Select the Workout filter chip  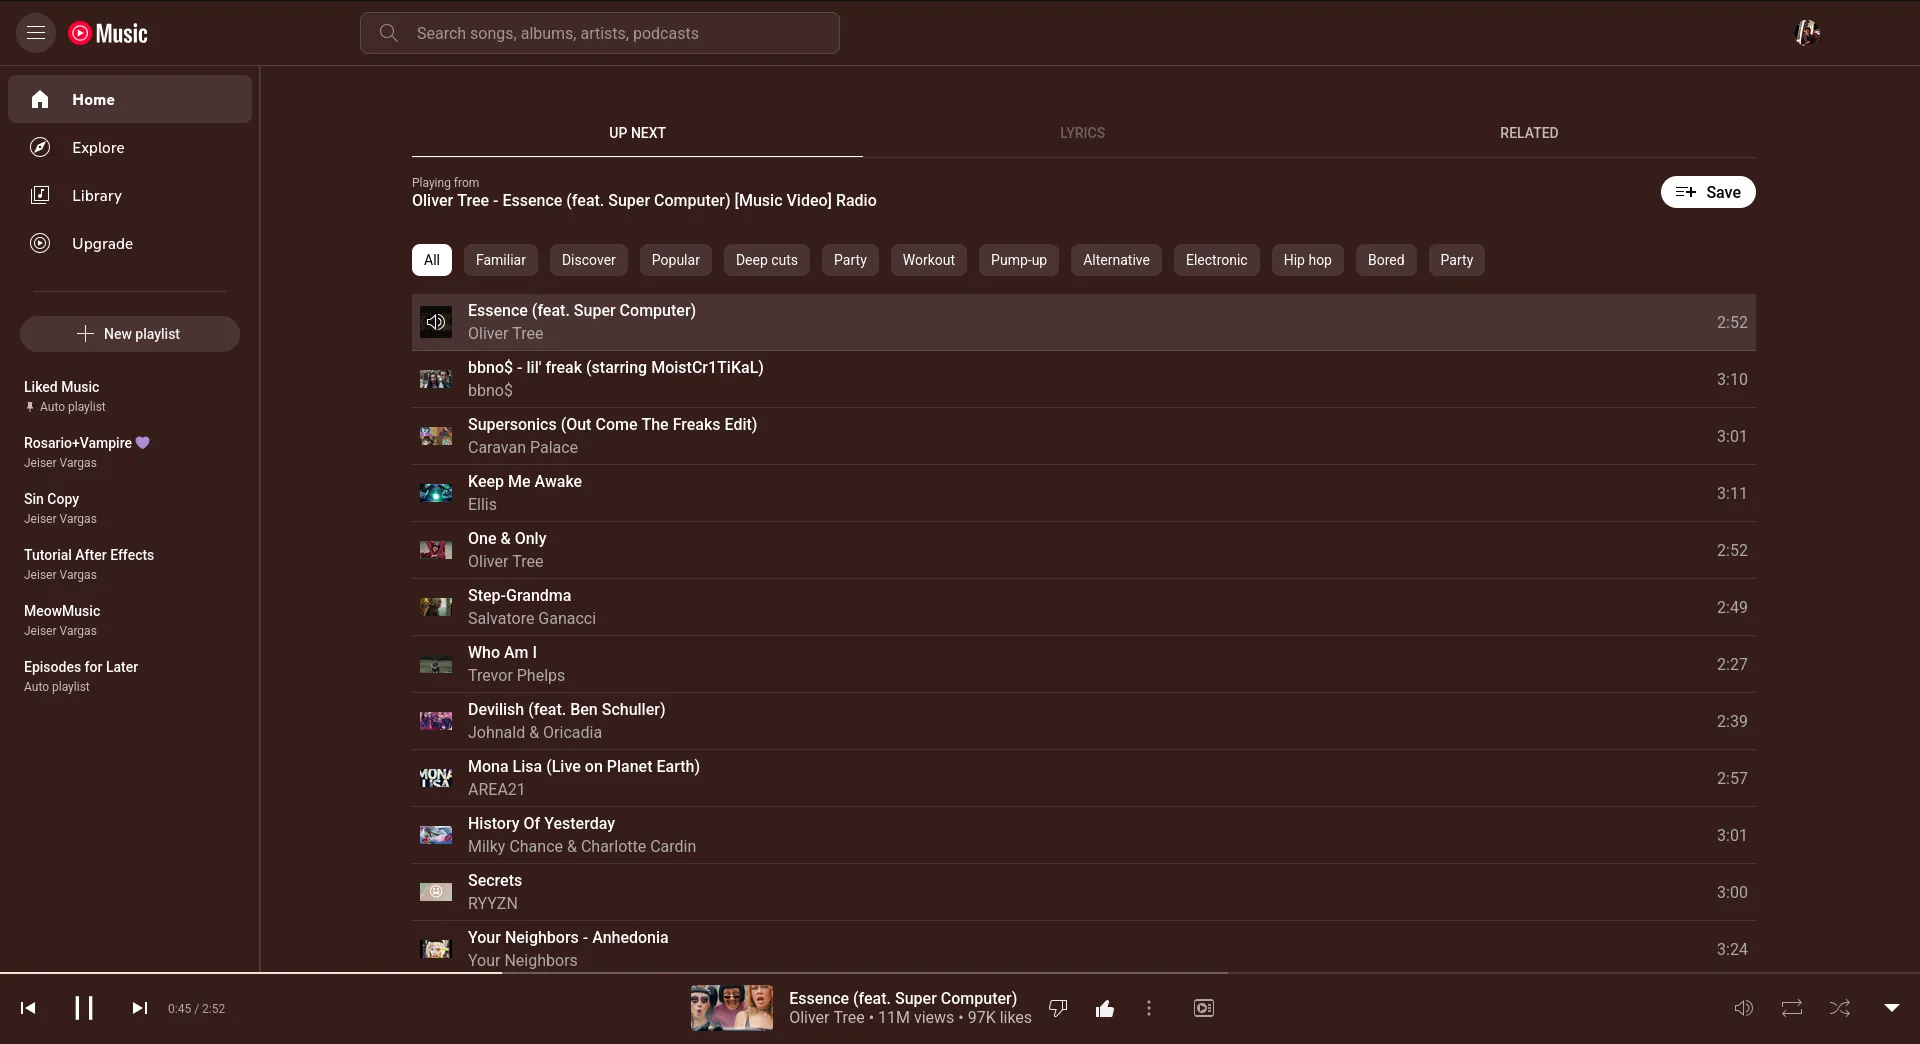(929, 260)
